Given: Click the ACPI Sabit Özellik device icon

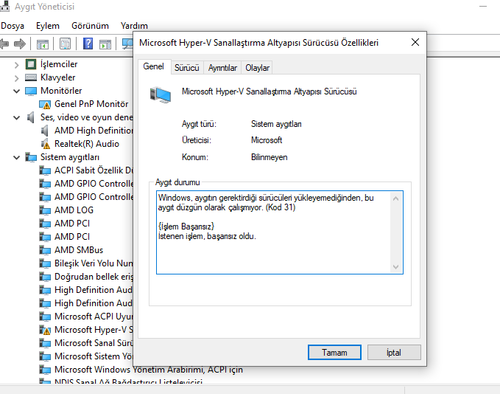Looking at the screenshot, I should (x=45, y=171).
